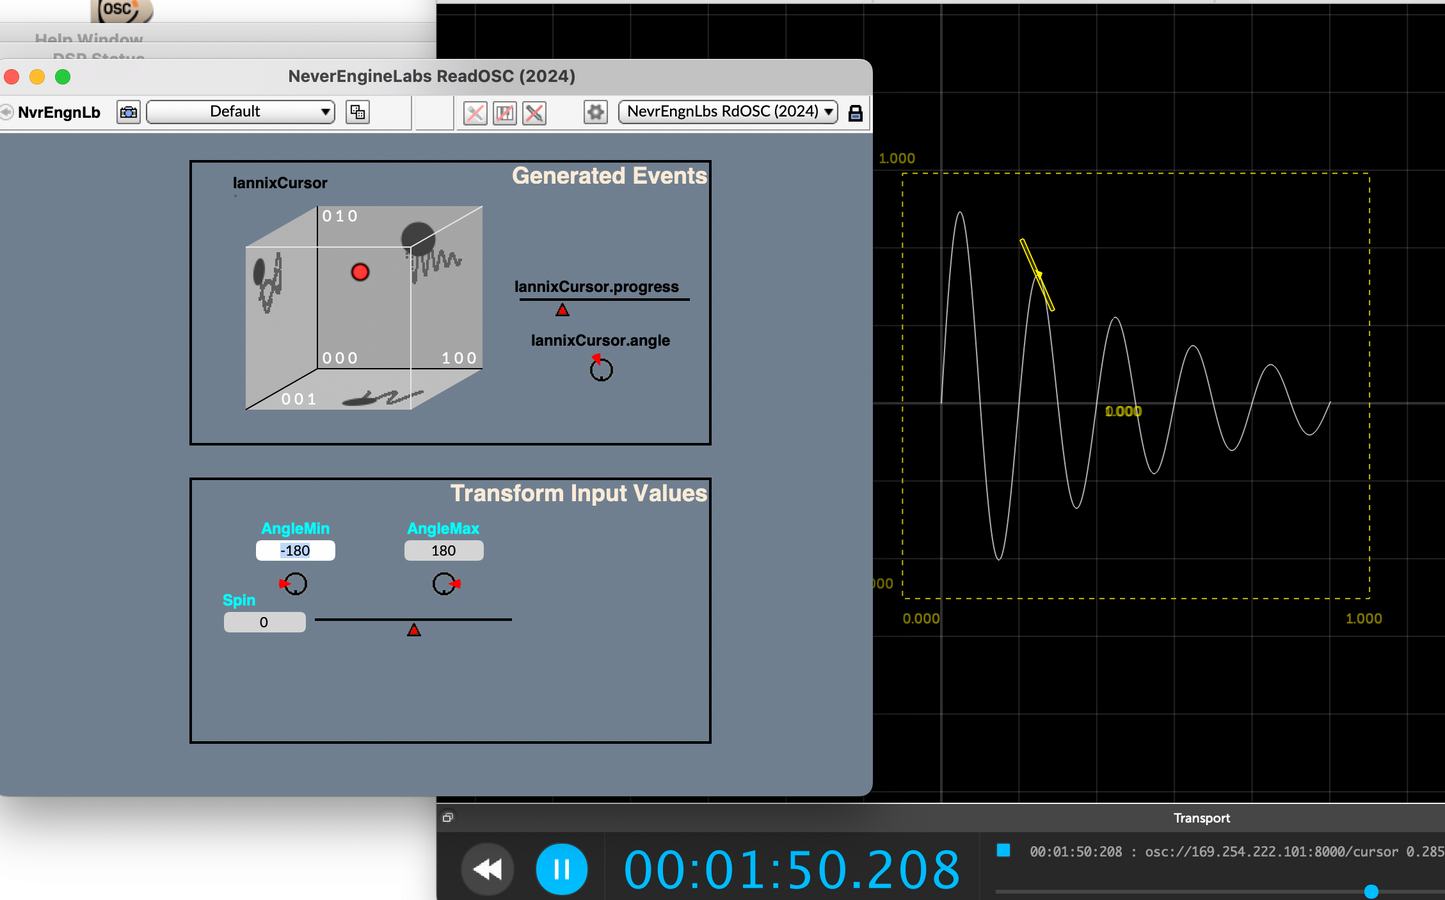1445x900 pixels.
Task: Click the arrow beside NvrEngnLb label
Action: coord(7,112)
